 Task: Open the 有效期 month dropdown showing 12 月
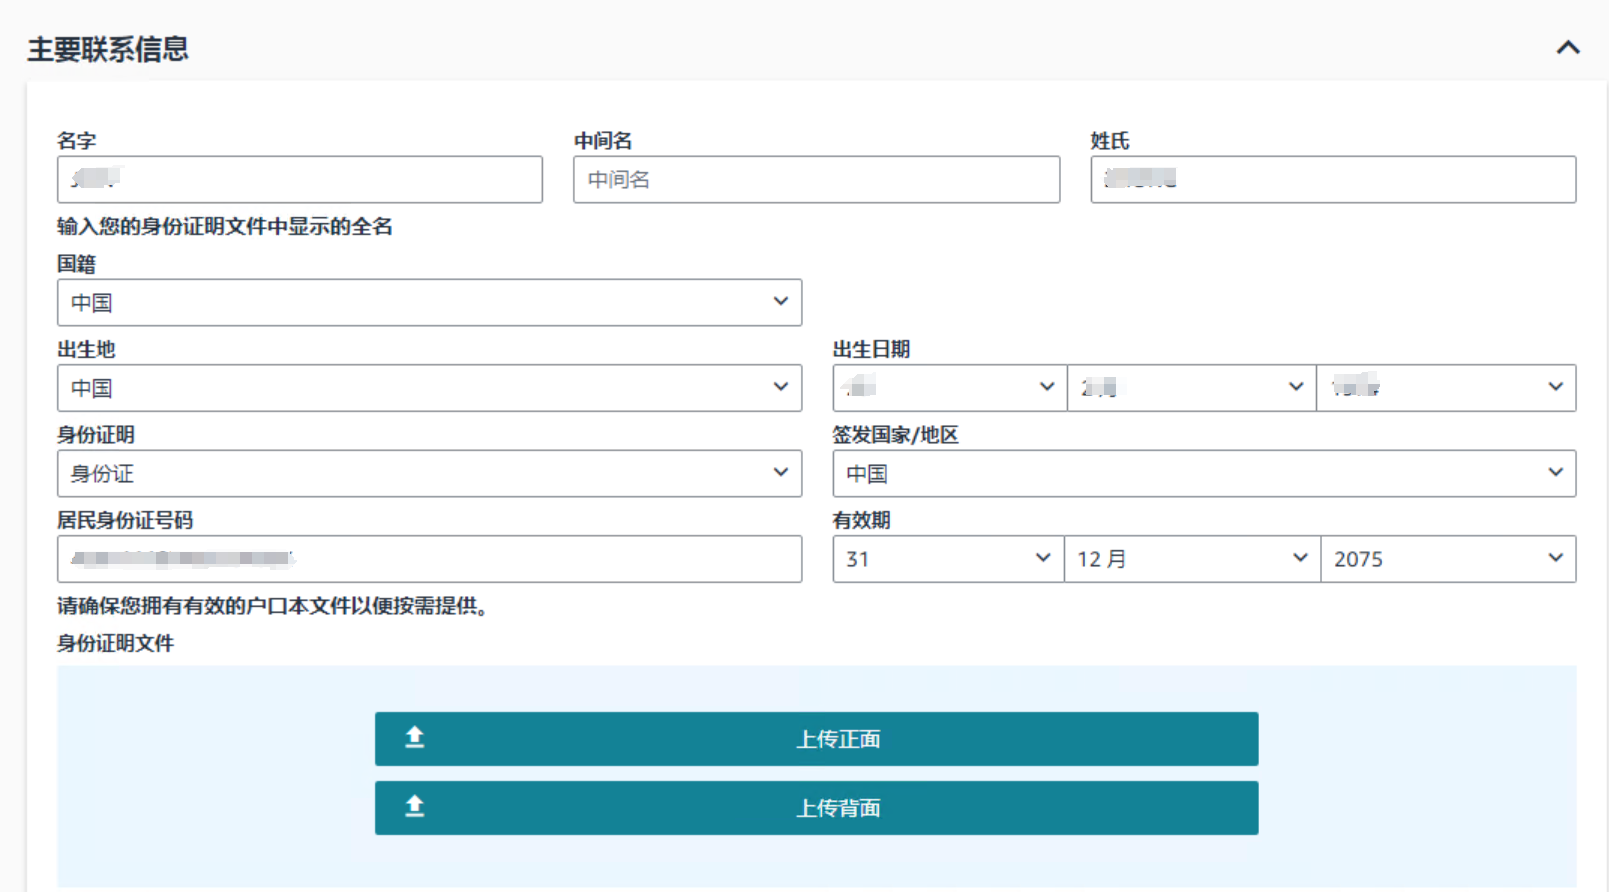pos(1192,559)
